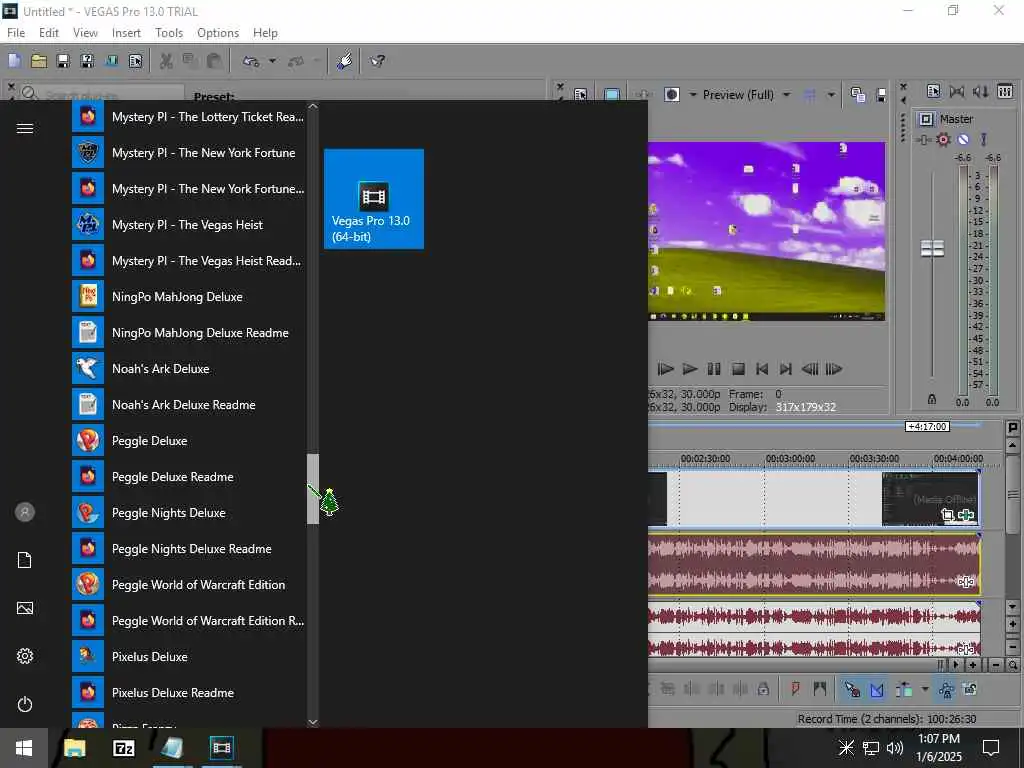Click the 00:03:00:00 mark on the timeline ruler
The width and height of the screenshot is (1024, 768).
(790, 458)
